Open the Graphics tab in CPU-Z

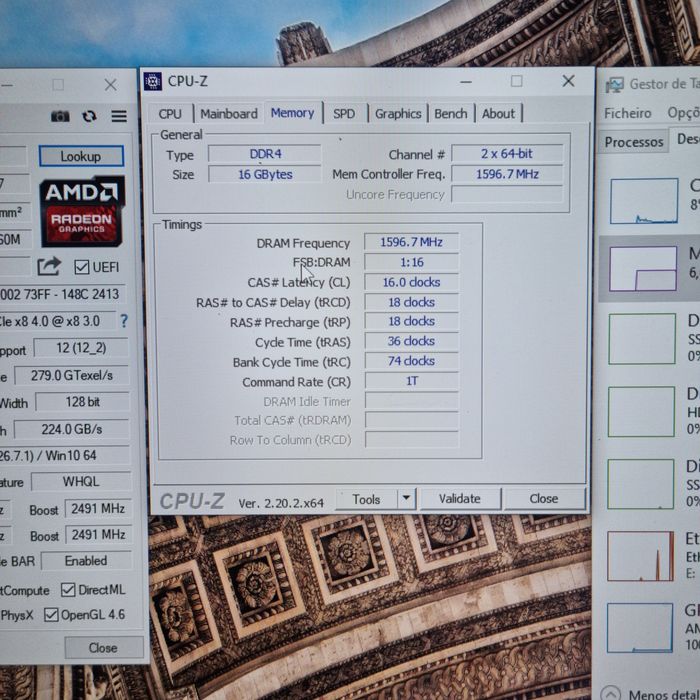pos(398,114)
